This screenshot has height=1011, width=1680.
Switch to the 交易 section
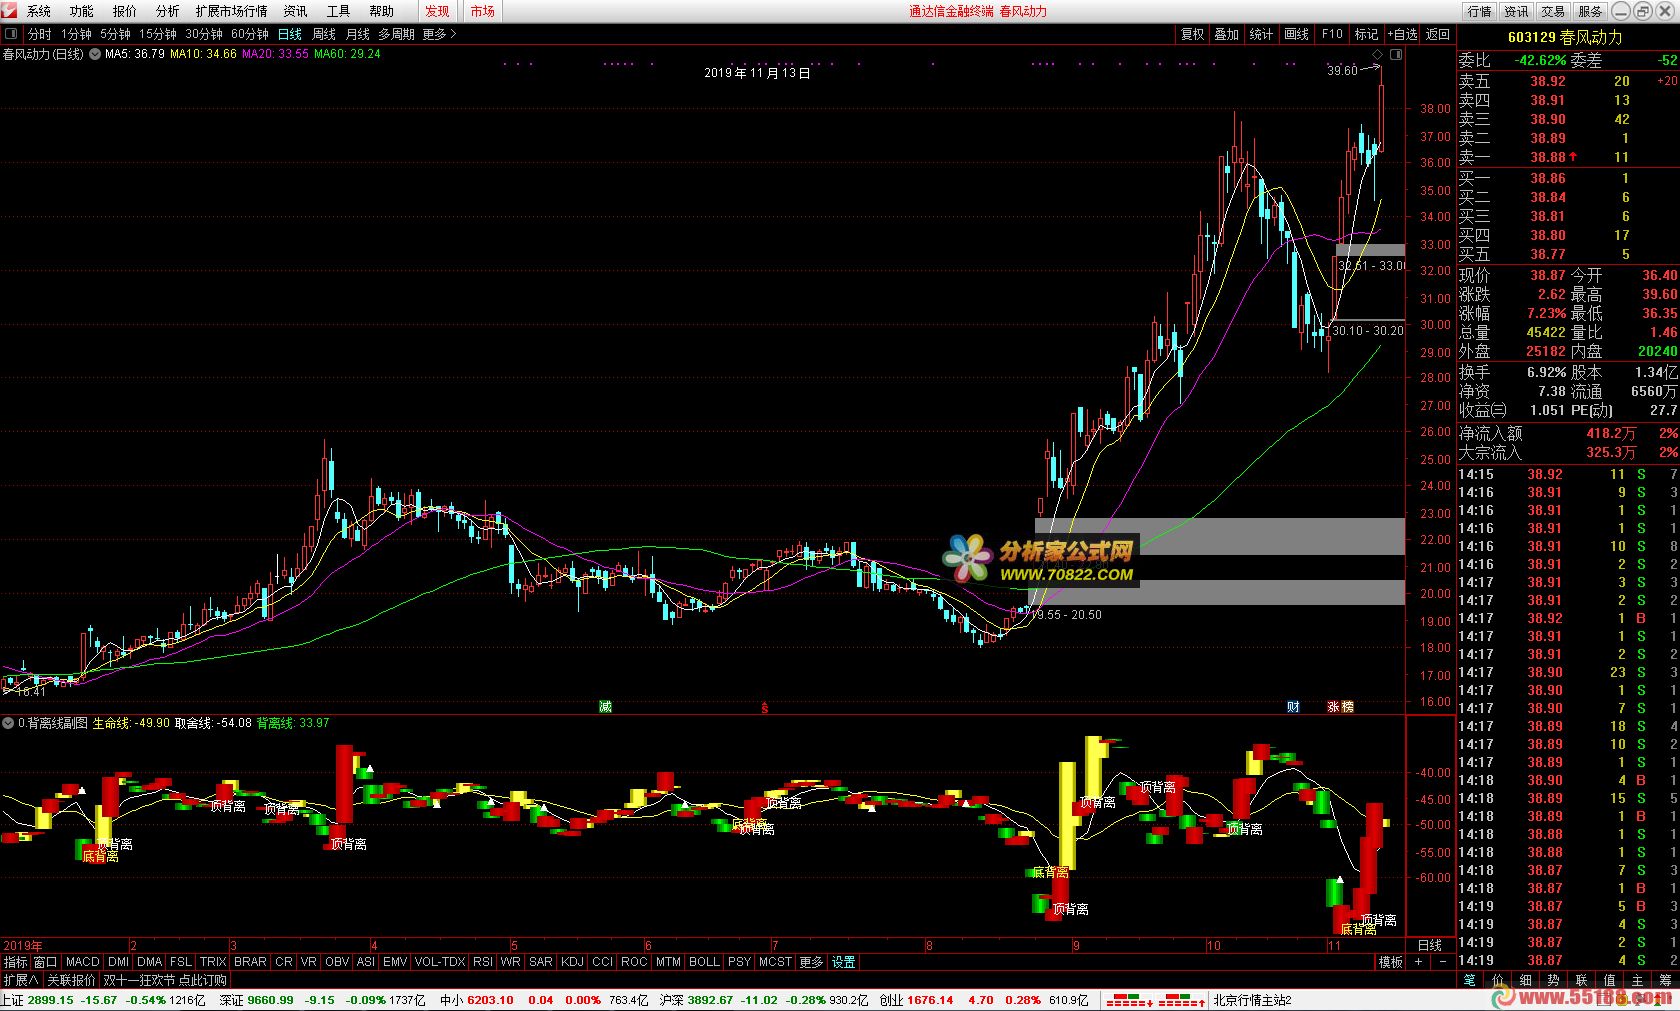pyautogui.click(x=1553, y=11)
